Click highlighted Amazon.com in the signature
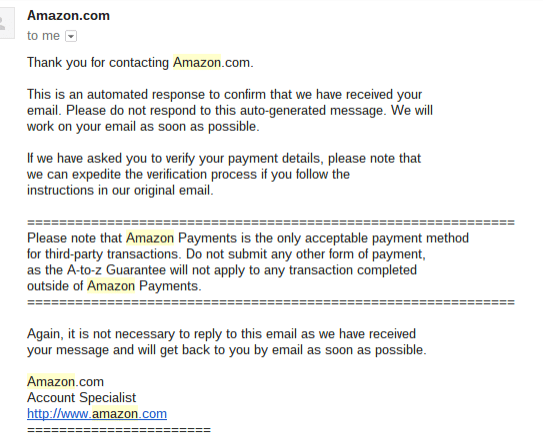This screenshot has width=543, height=441. 65,381
